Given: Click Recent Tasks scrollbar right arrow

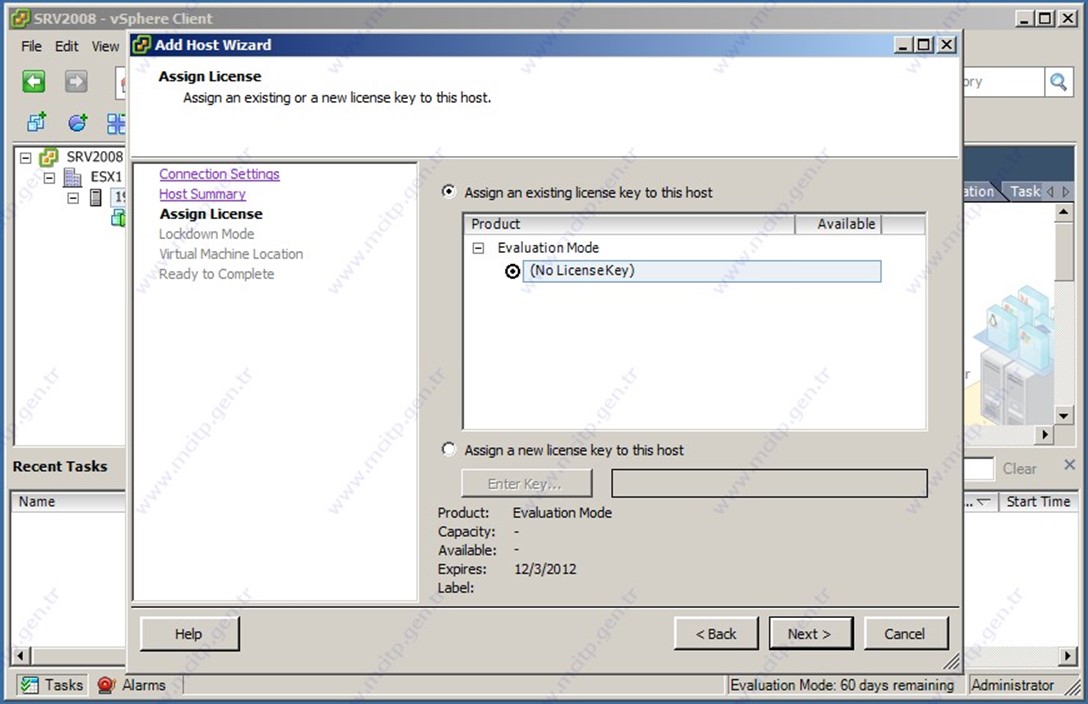Looking at the screenshot, I should pos(1068,655).
